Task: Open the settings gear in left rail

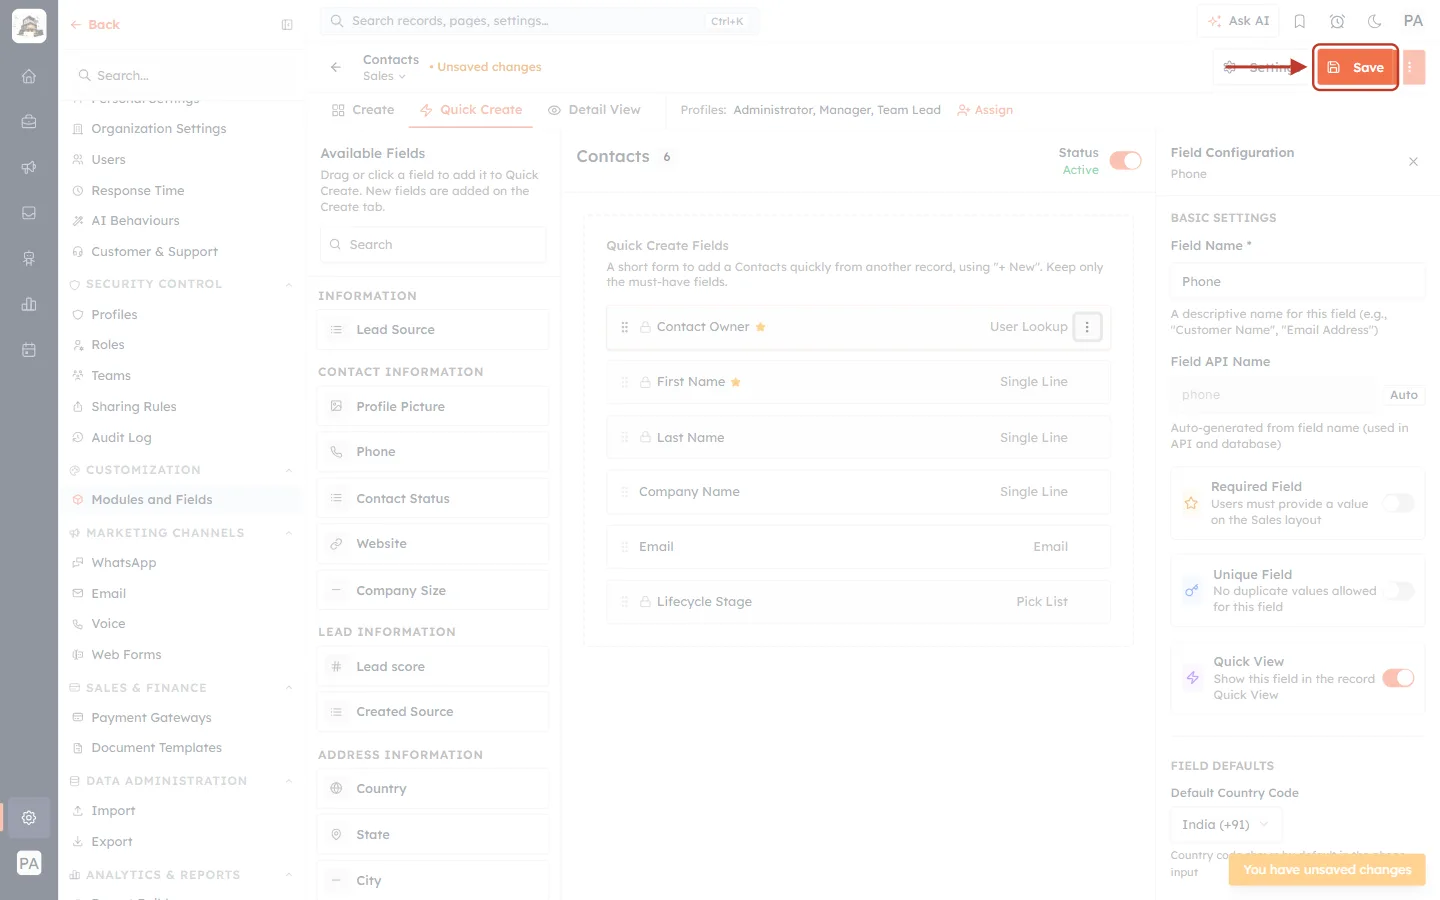Action: (29, 817)
